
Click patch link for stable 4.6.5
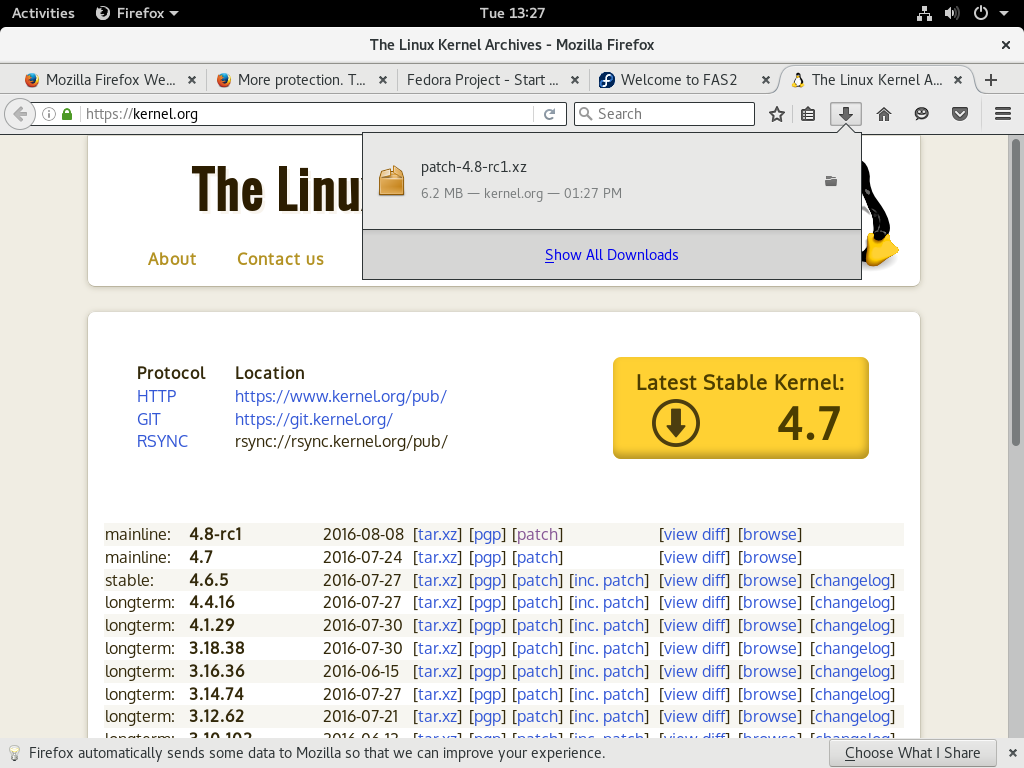click(x=537, y=580)
